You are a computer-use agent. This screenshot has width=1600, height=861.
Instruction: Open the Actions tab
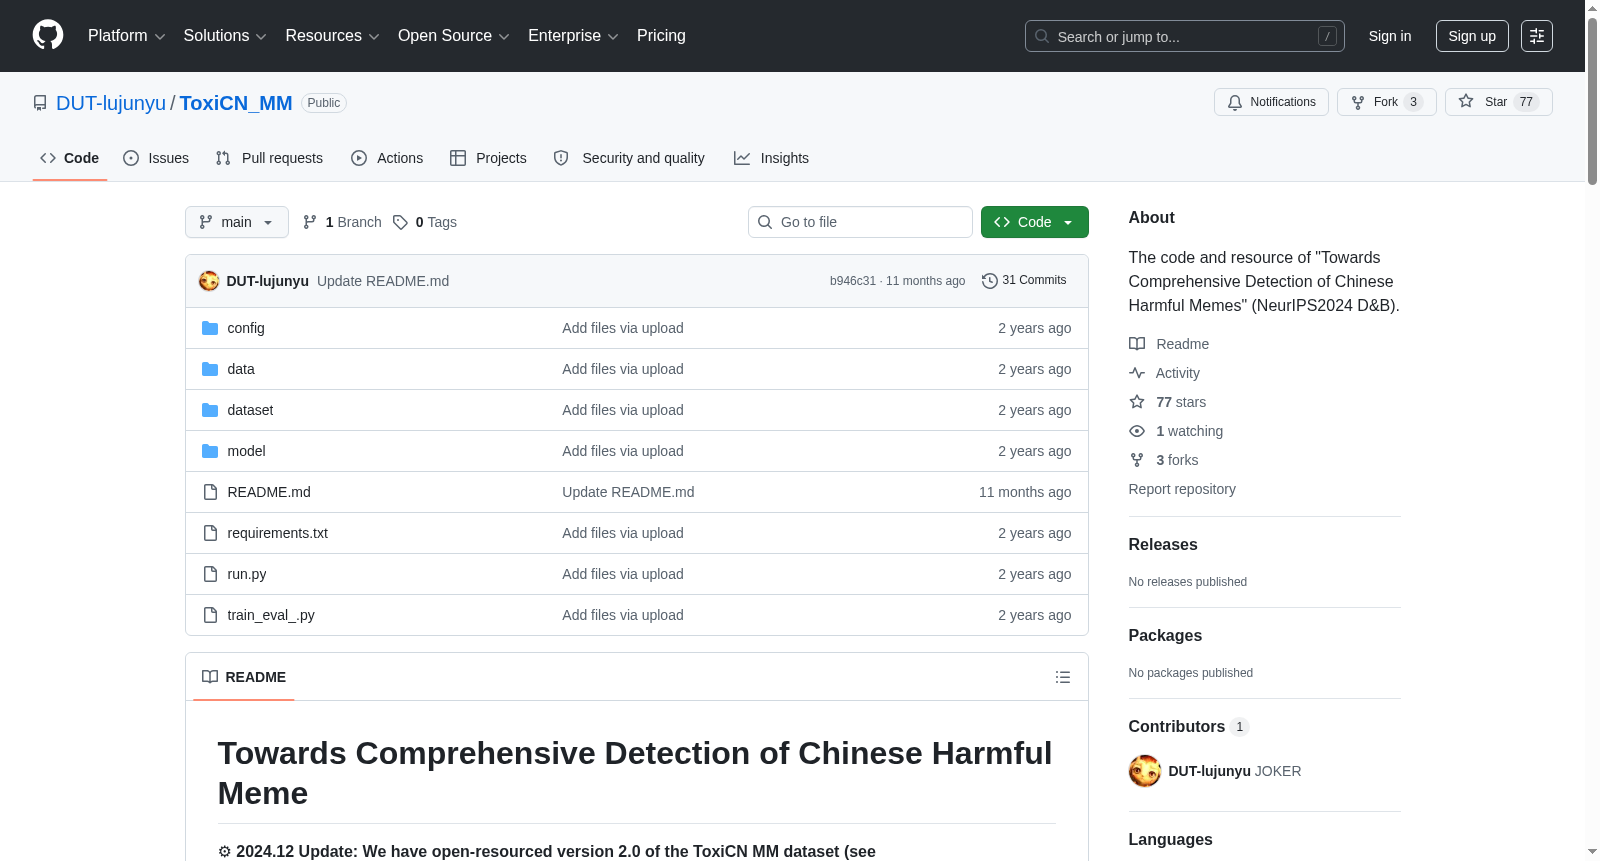pyautogui.click(x=387, y=158)
